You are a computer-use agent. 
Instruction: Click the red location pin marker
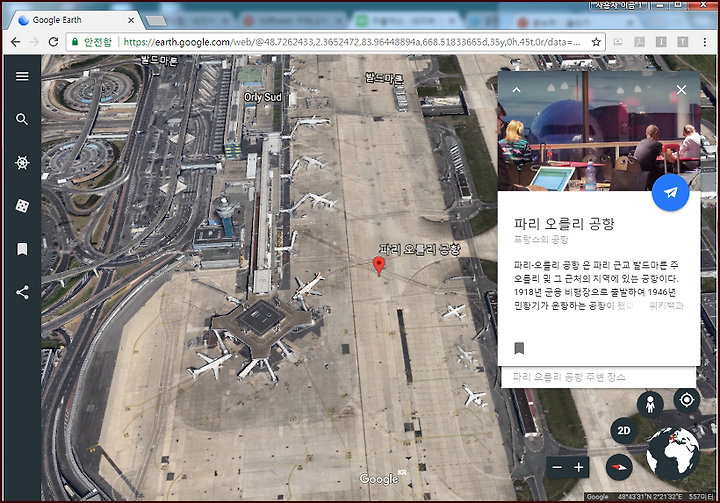pyautogui.click(x=379, y=266)
